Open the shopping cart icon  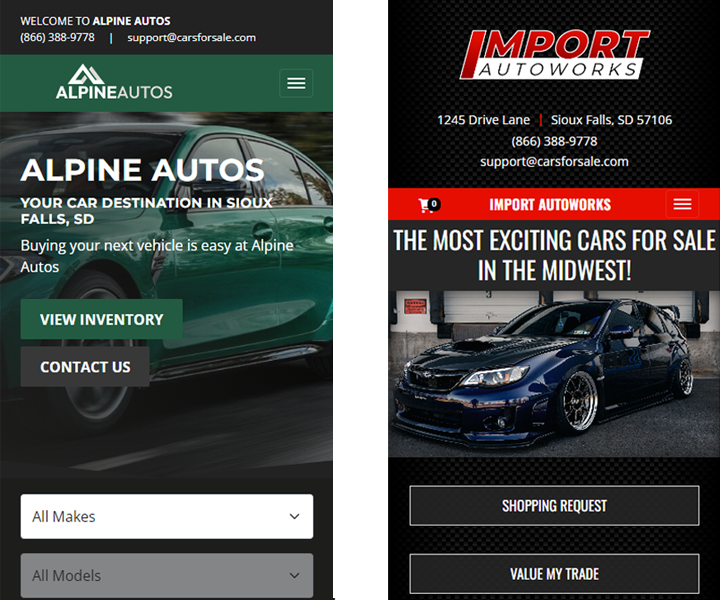click(x=429, y=205)
